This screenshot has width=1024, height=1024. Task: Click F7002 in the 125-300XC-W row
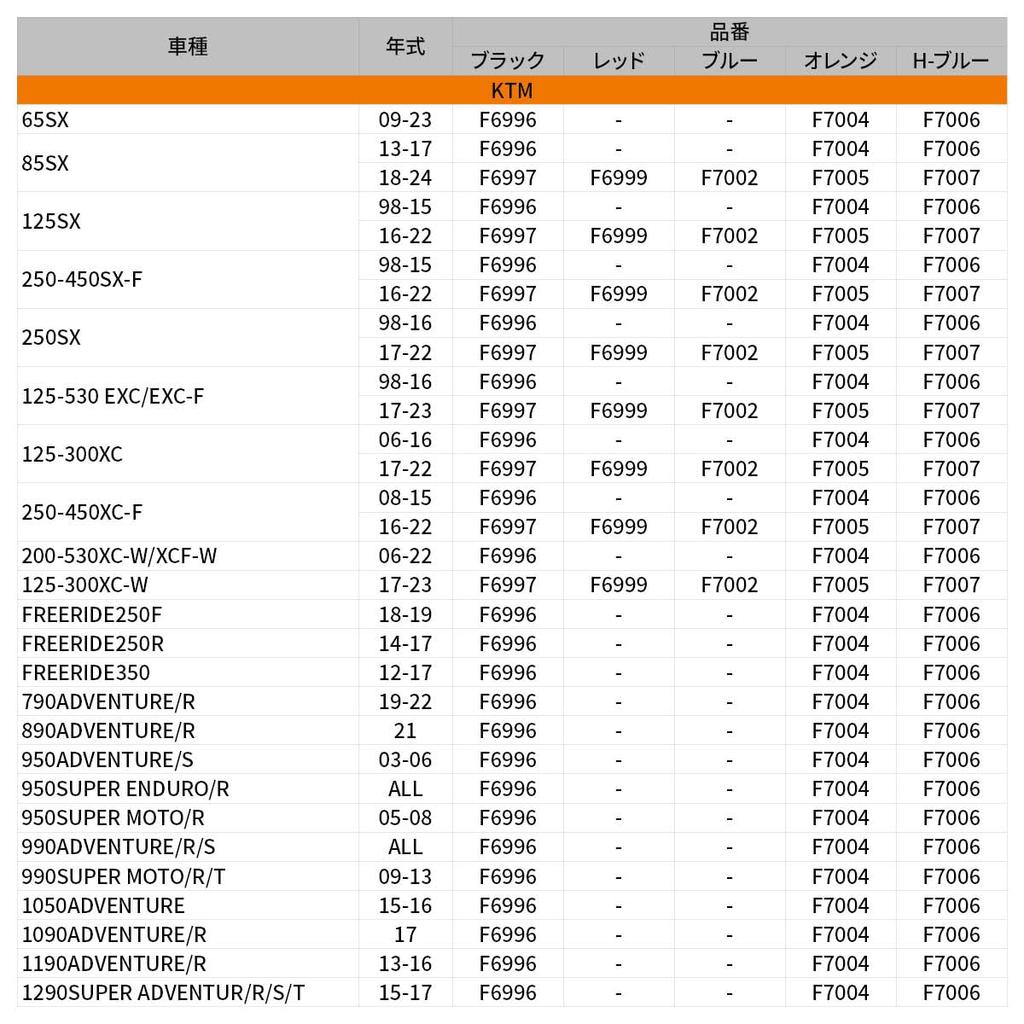[729, 584]
